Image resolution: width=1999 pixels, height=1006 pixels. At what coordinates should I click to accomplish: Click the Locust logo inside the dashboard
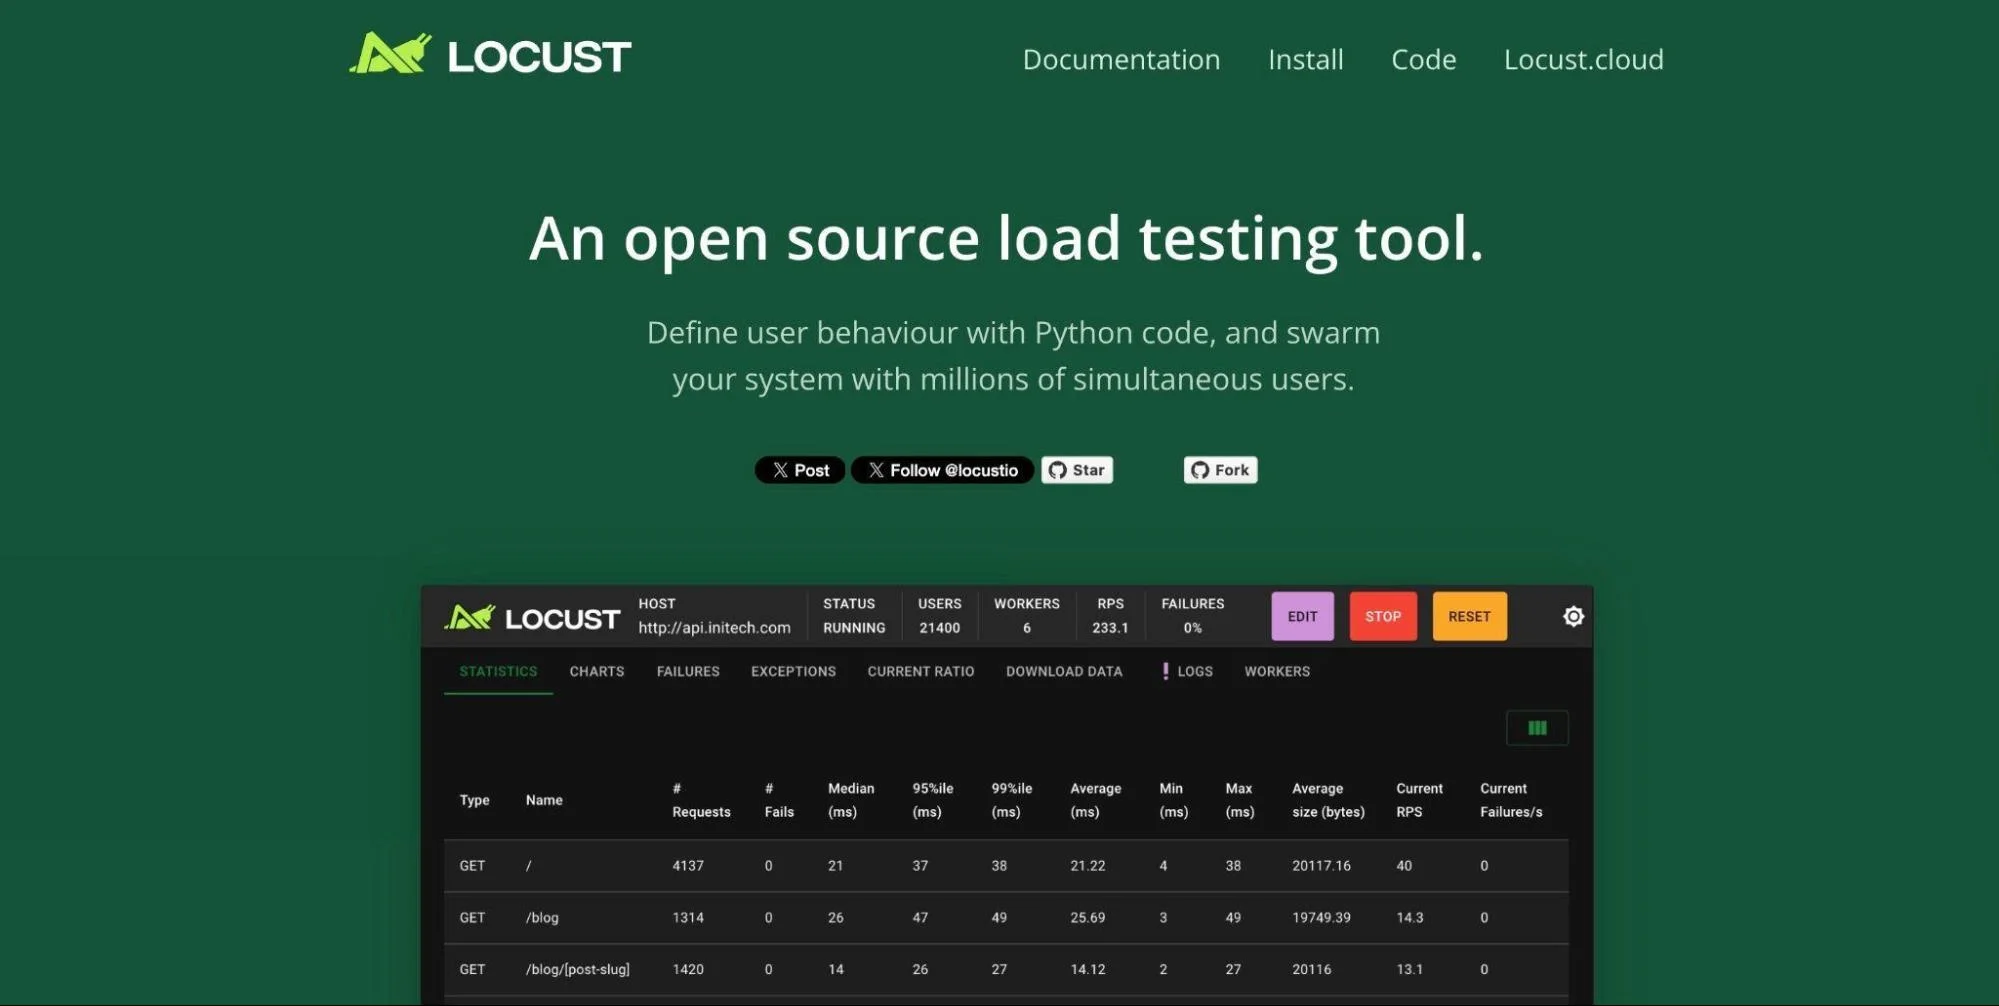point(473,616)
